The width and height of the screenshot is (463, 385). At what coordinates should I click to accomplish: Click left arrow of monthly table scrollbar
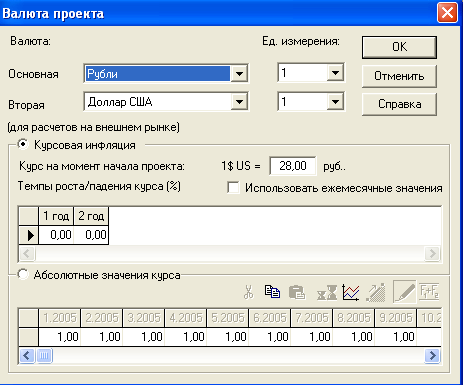point(27,355)
